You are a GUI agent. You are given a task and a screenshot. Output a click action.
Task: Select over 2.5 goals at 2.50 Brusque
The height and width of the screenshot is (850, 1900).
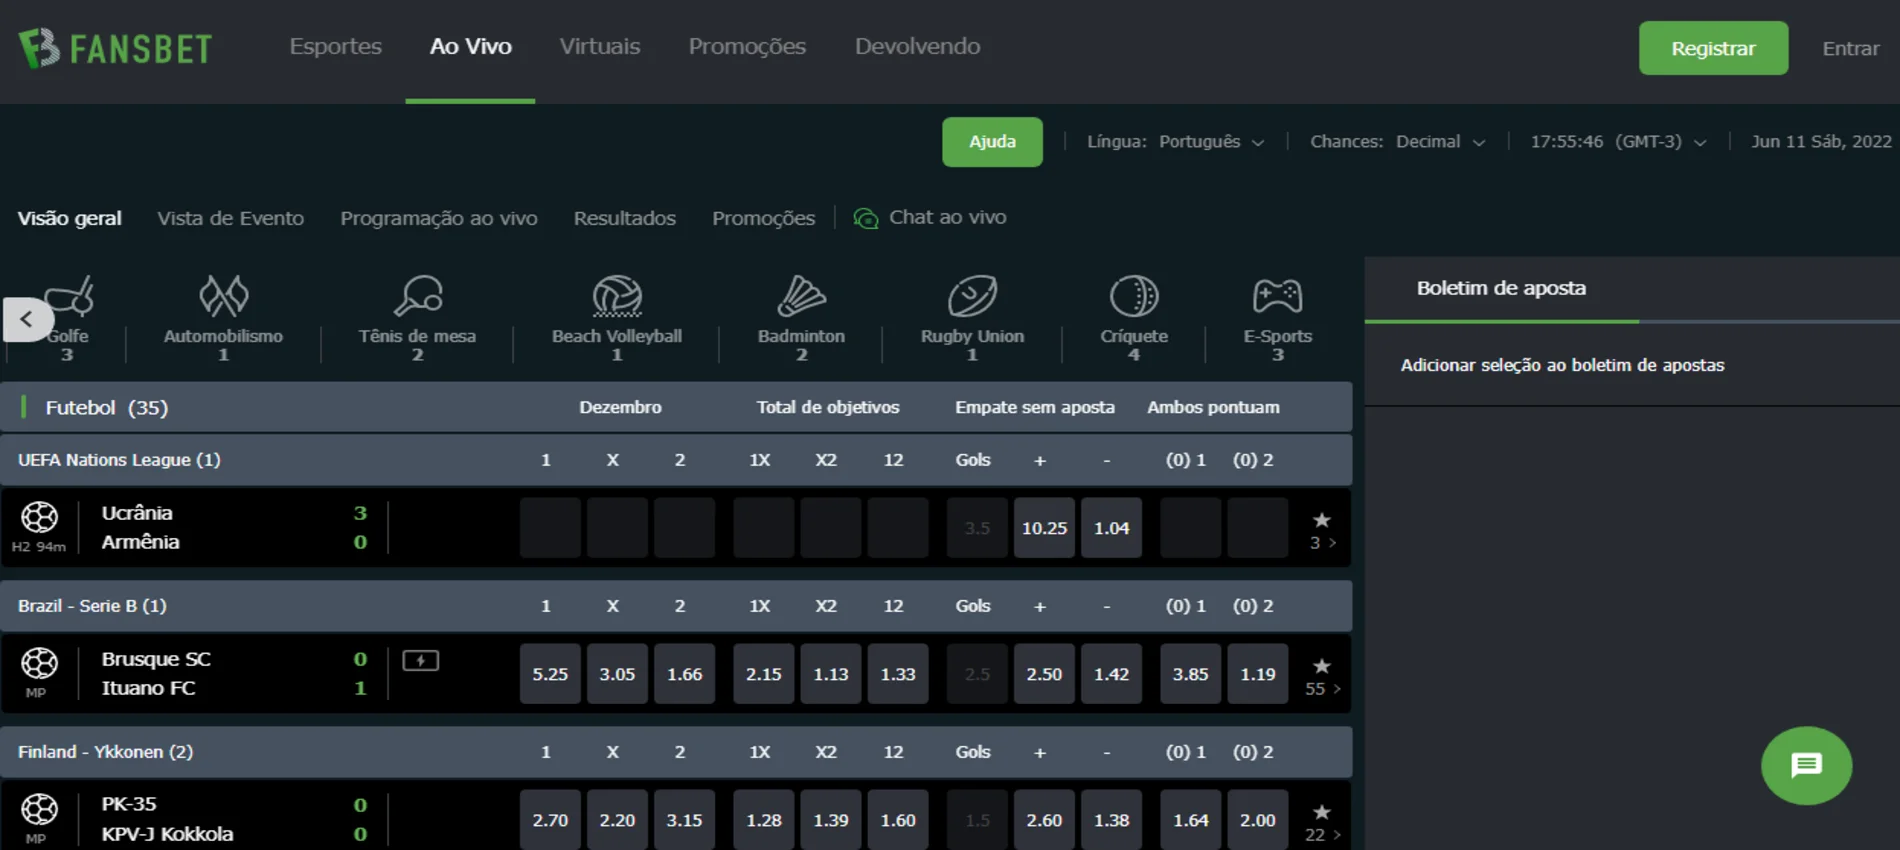pyautogui.click(x=1044, y=674)
